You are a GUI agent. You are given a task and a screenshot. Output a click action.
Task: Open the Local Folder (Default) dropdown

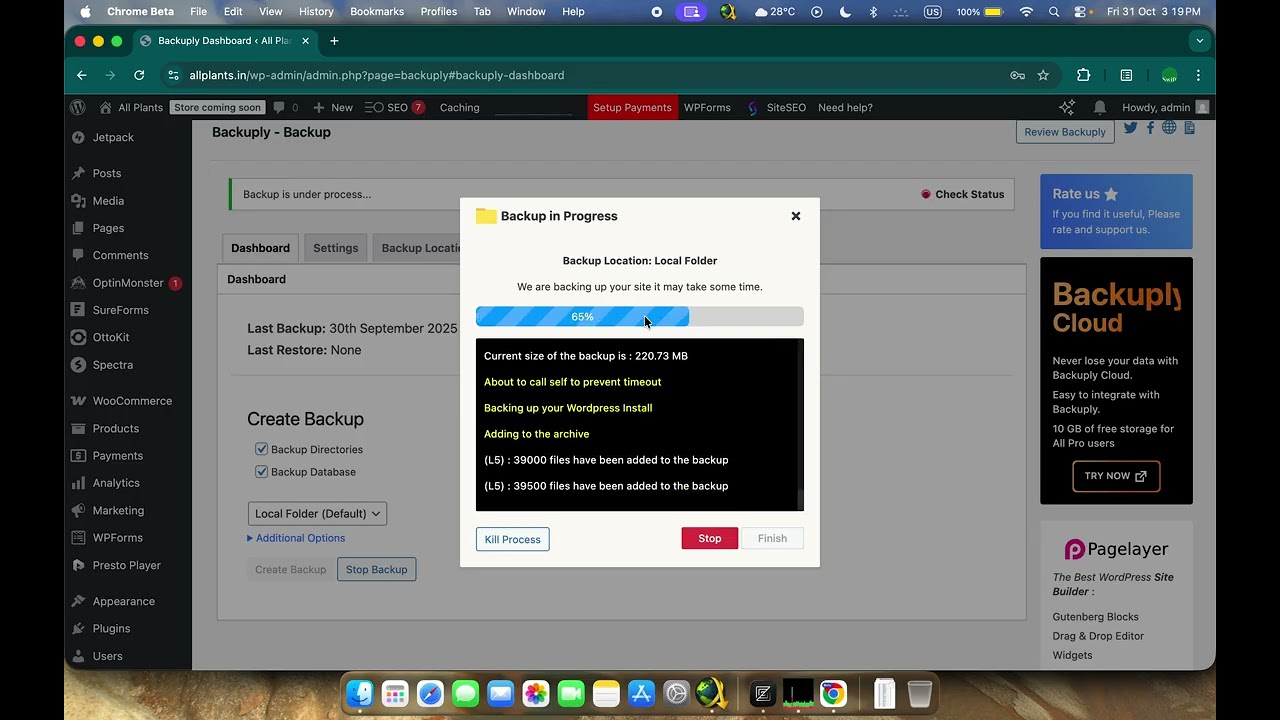tap(317, 513)
